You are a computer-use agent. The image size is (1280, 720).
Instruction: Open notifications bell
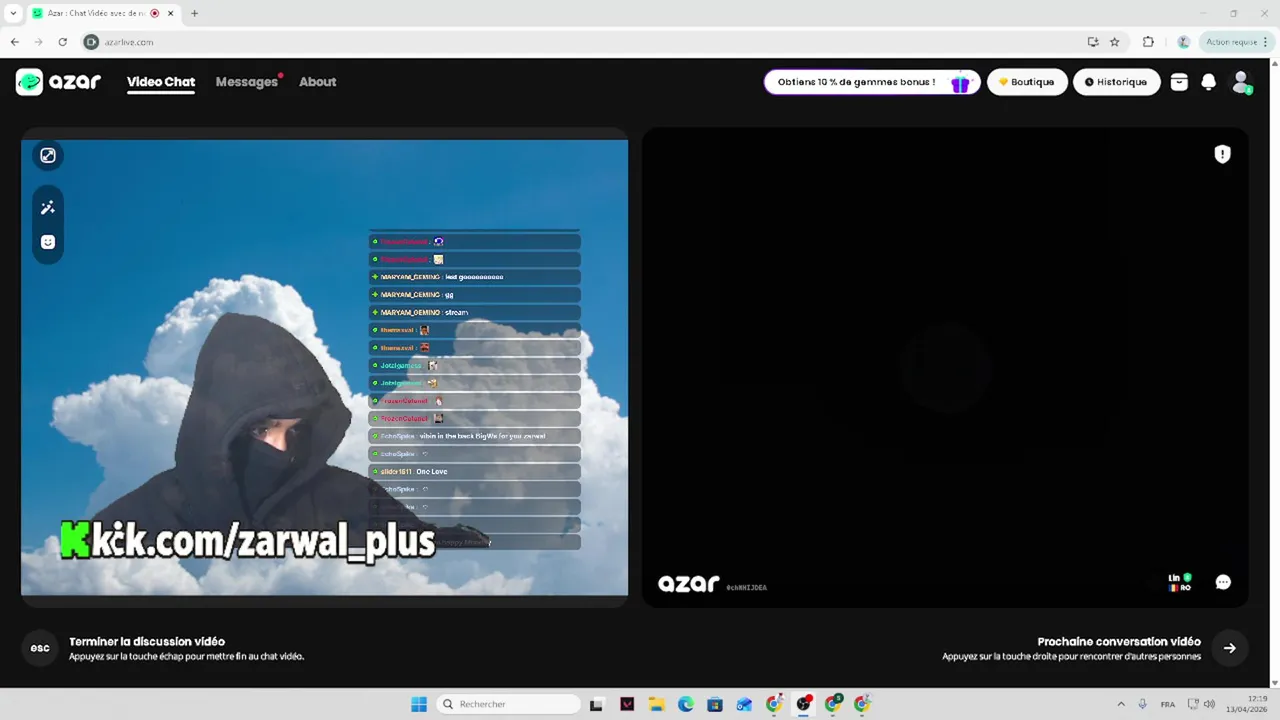(1209, 82)
